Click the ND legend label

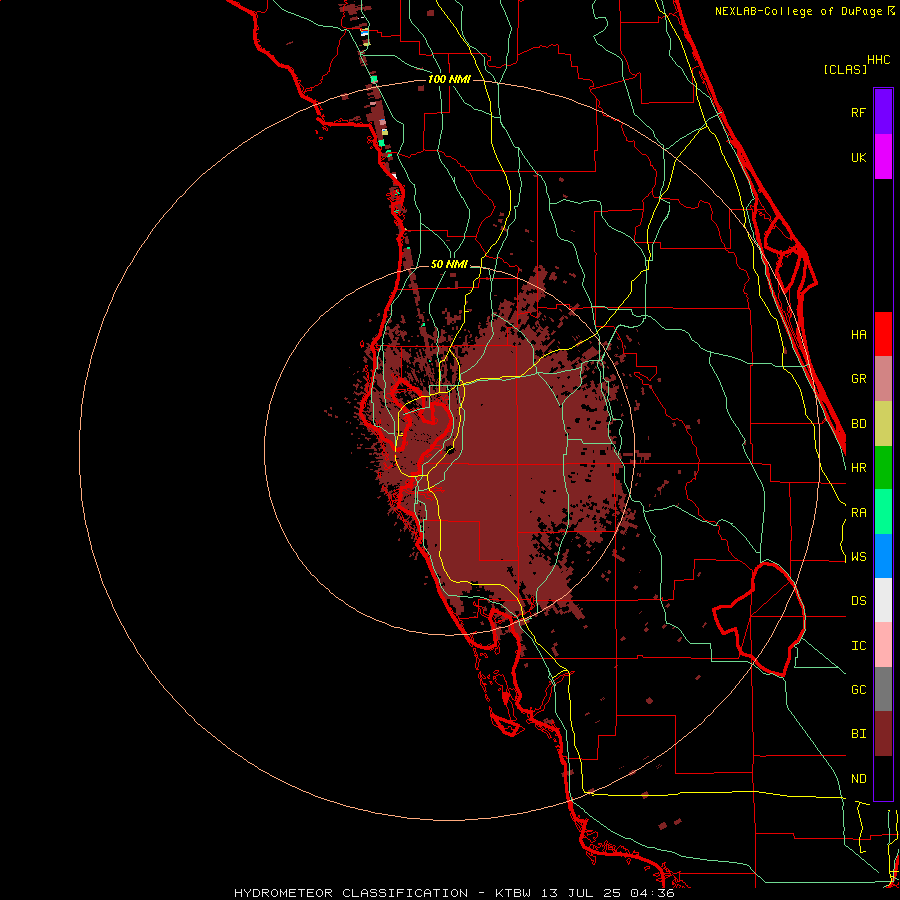point(859,779)
